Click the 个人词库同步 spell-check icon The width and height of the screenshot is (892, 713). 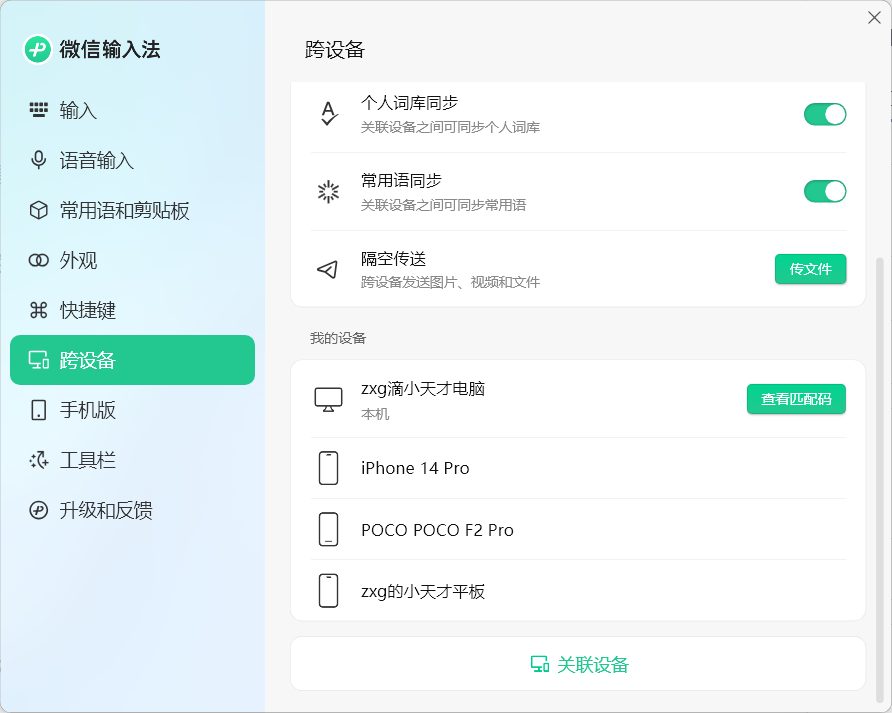point(328,114)
